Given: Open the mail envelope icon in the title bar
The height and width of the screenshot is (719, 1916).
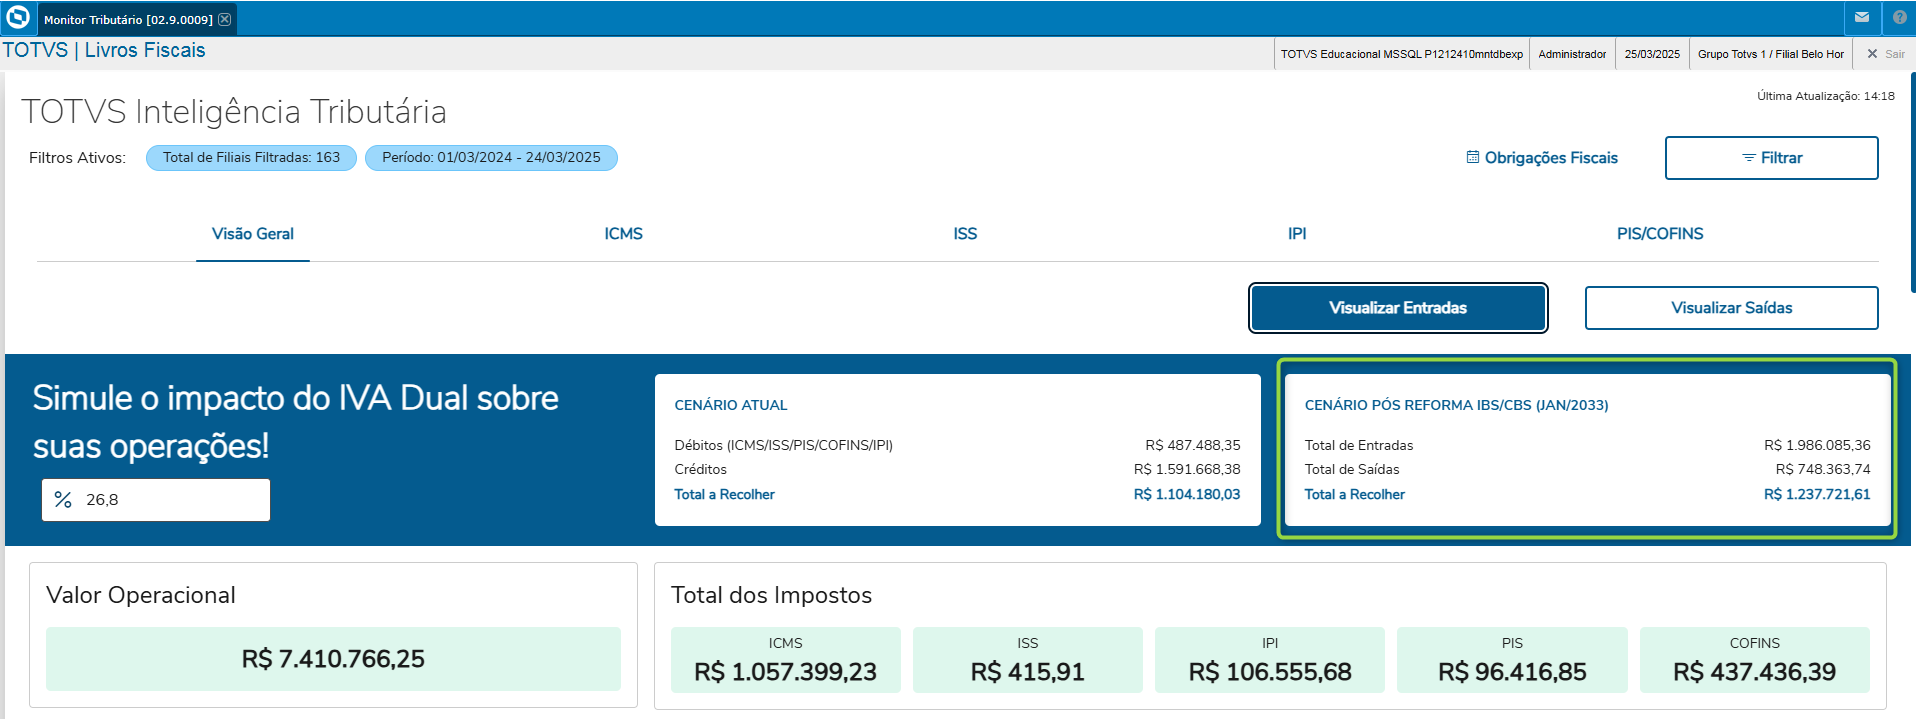Looking at the screenshot, I should pyautogui.click(x=1862, y=17).
